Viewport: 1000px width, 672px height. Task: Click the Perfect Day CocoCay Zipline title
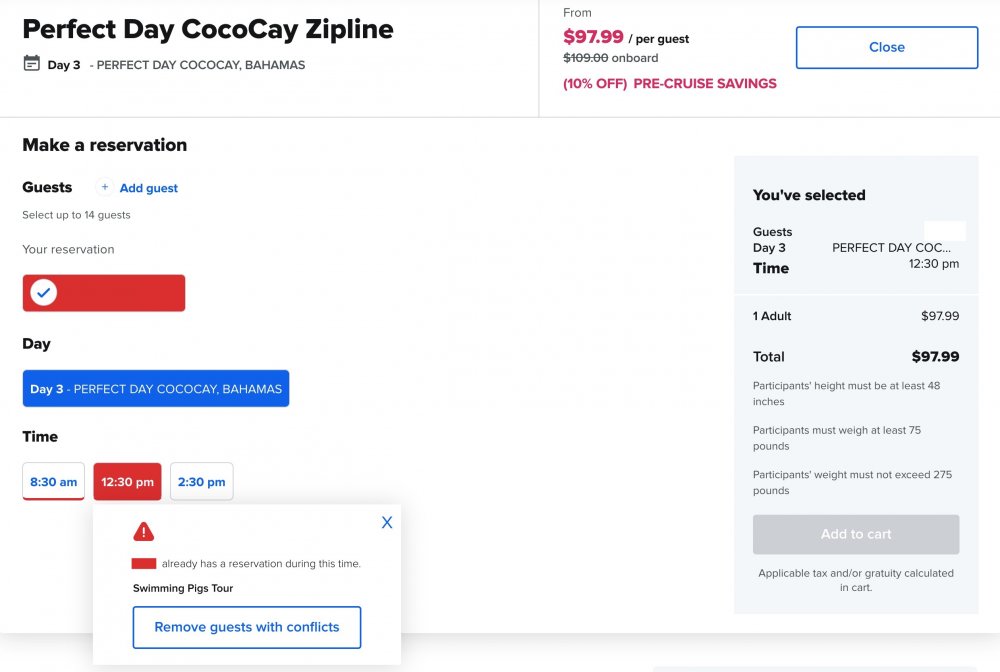(x=208, y=29)
